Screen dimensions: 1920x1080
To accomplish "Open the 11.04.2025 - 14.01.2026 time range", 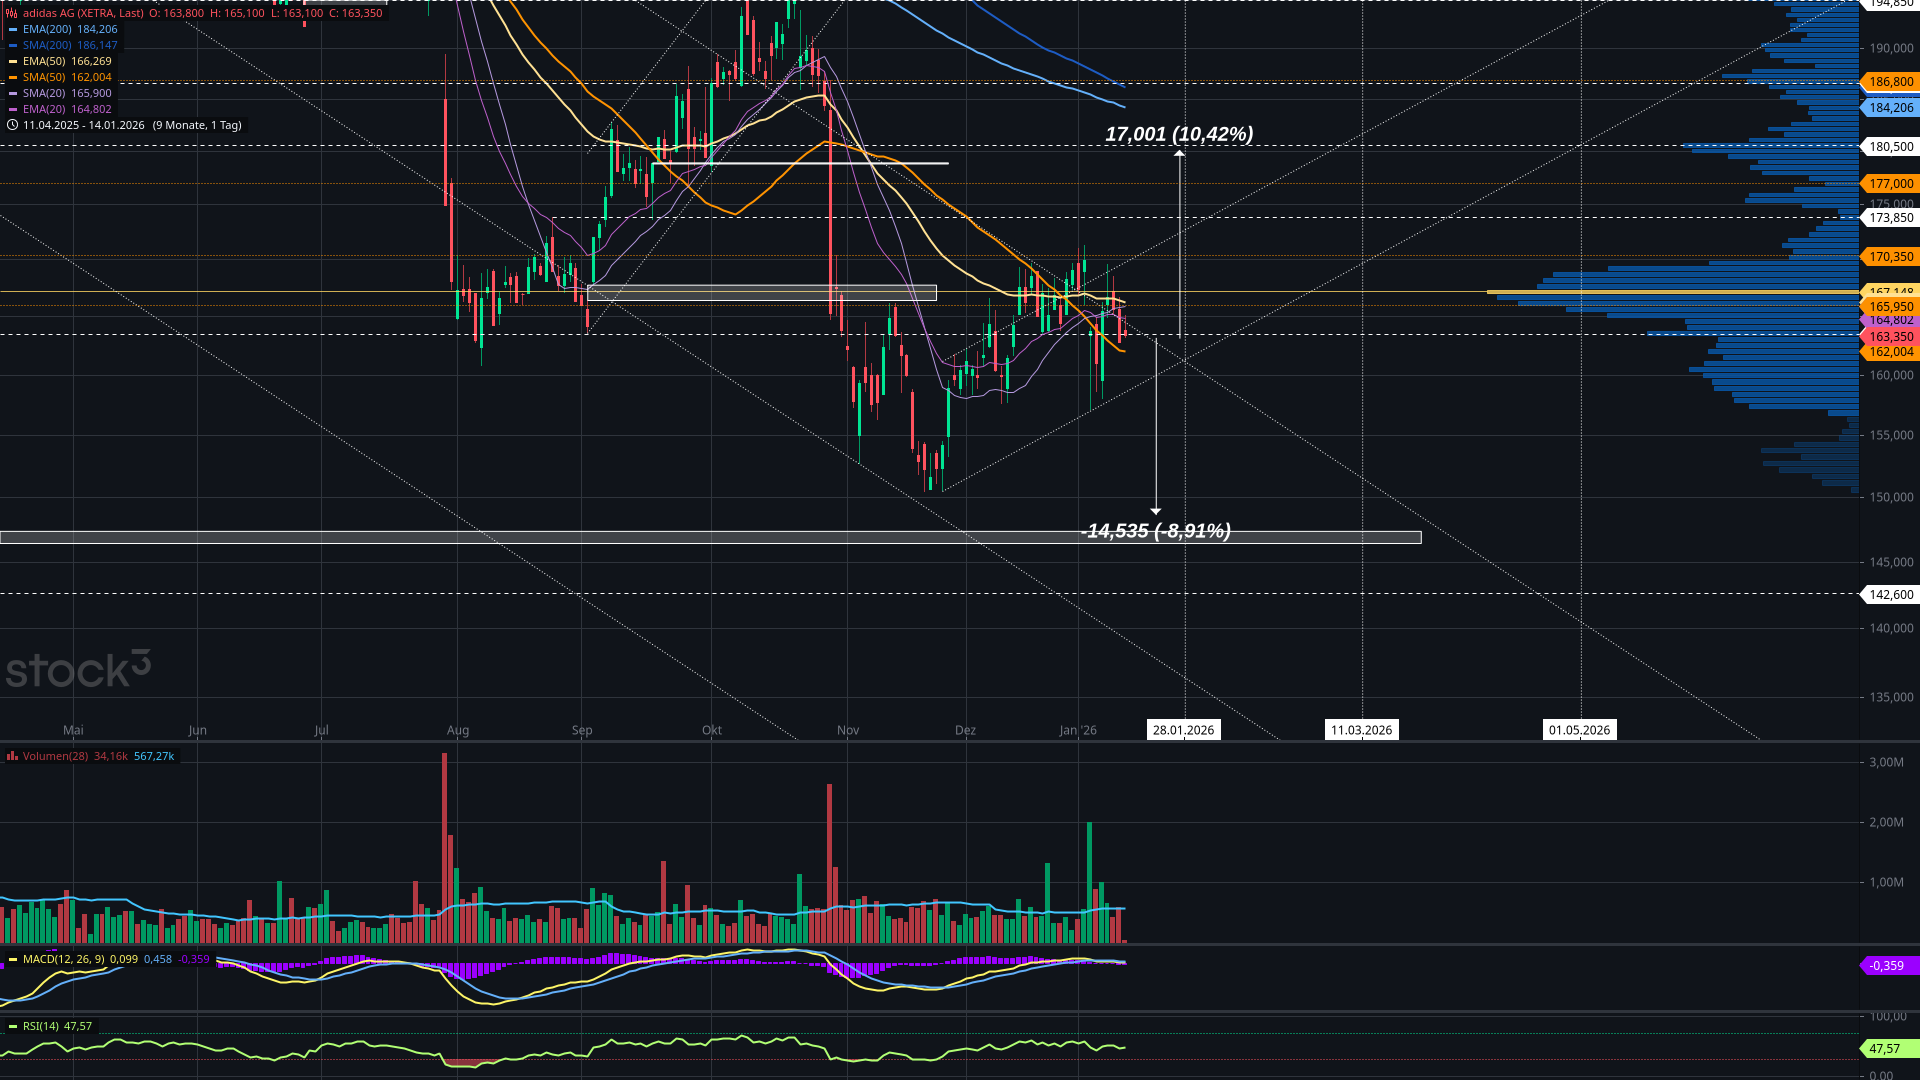I will click(x=84, y=126).
